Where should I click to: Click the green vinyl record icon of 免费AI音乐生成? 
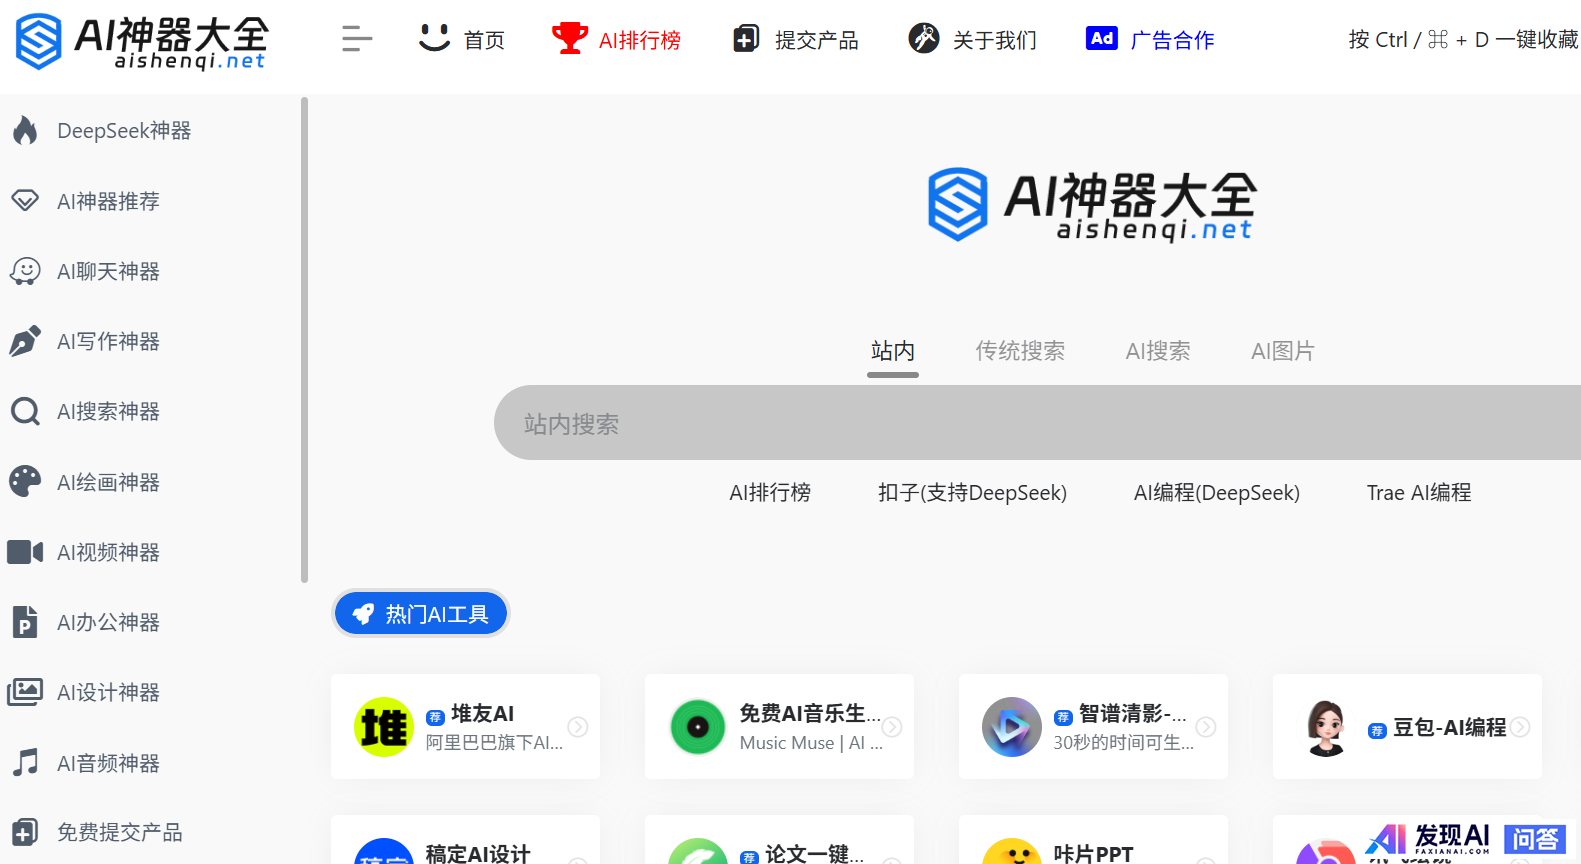[698, 727]
